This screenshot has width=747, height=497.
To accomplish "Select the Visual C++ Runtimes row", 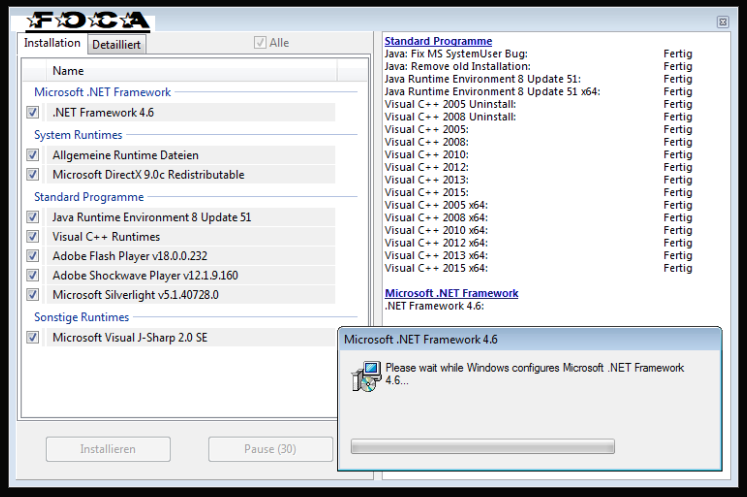I will (x=191, y=237).
